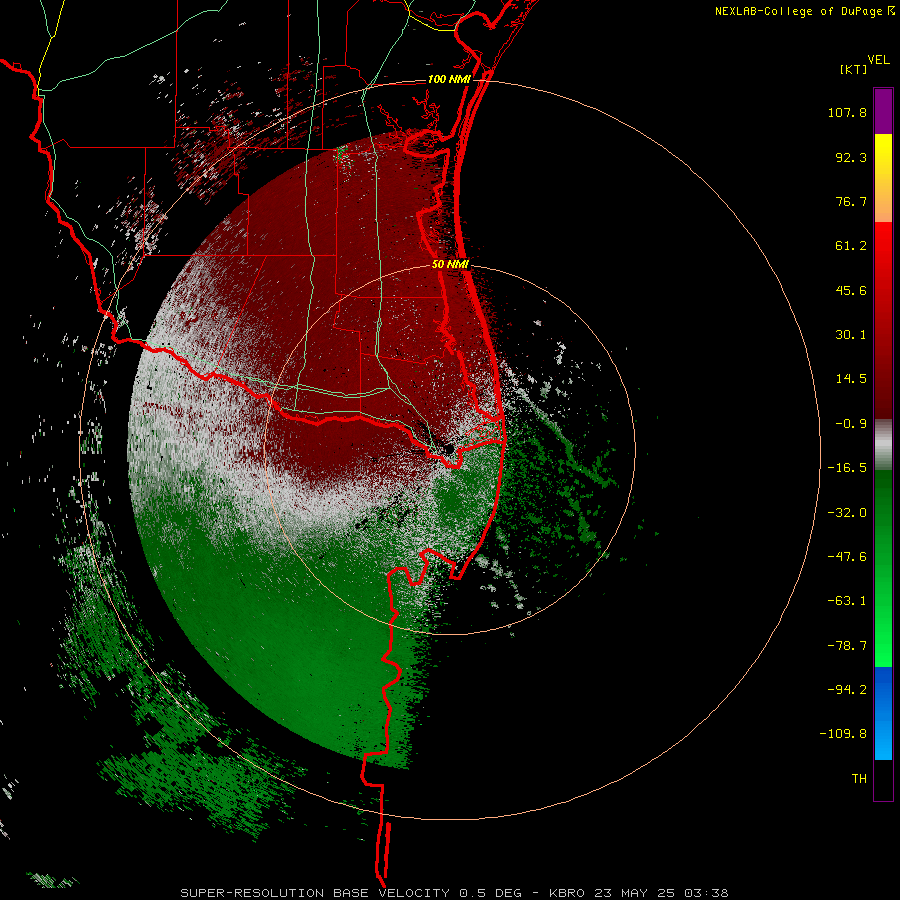Click the NEXLAB-College of DuPage label

pyautogui.click(x=798, y=11)
